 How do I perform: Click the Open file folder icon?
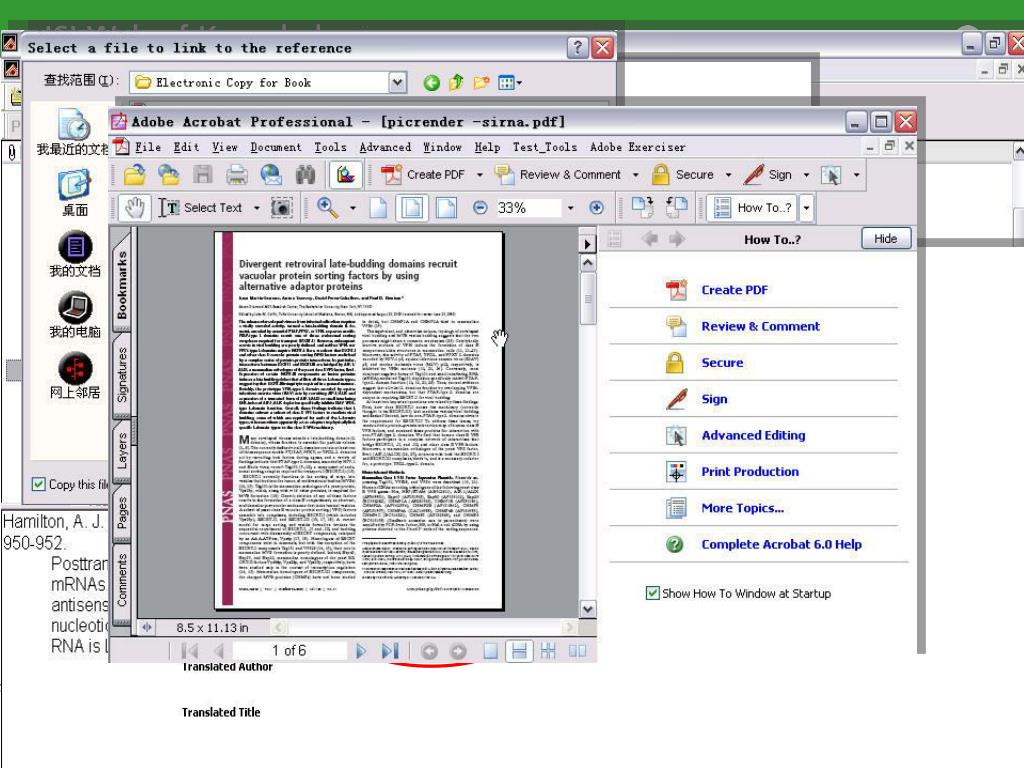(x=135, y=174)
